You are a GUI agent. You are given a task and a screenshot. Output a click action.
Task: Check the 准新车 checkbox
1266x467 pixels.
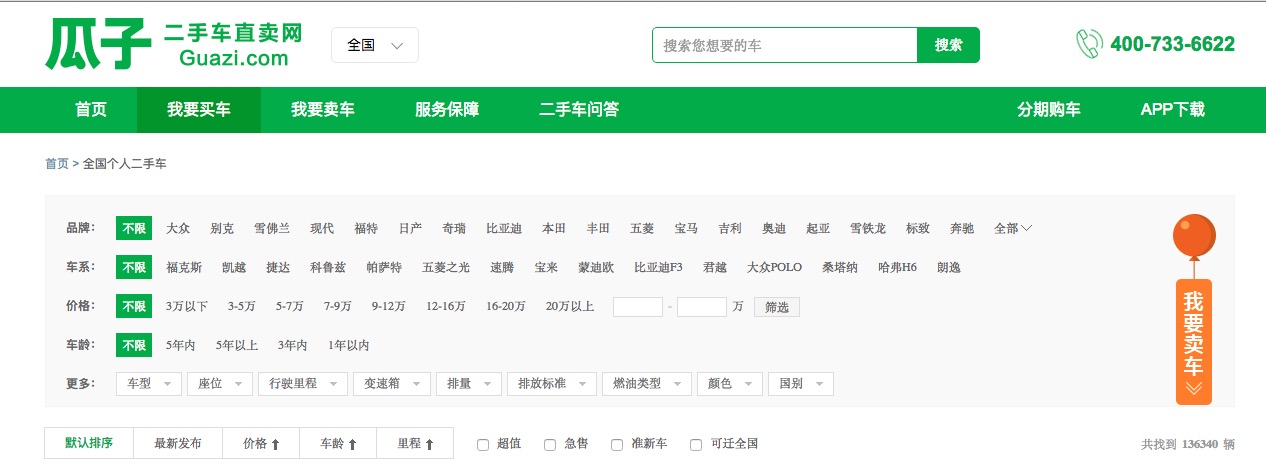617,444
